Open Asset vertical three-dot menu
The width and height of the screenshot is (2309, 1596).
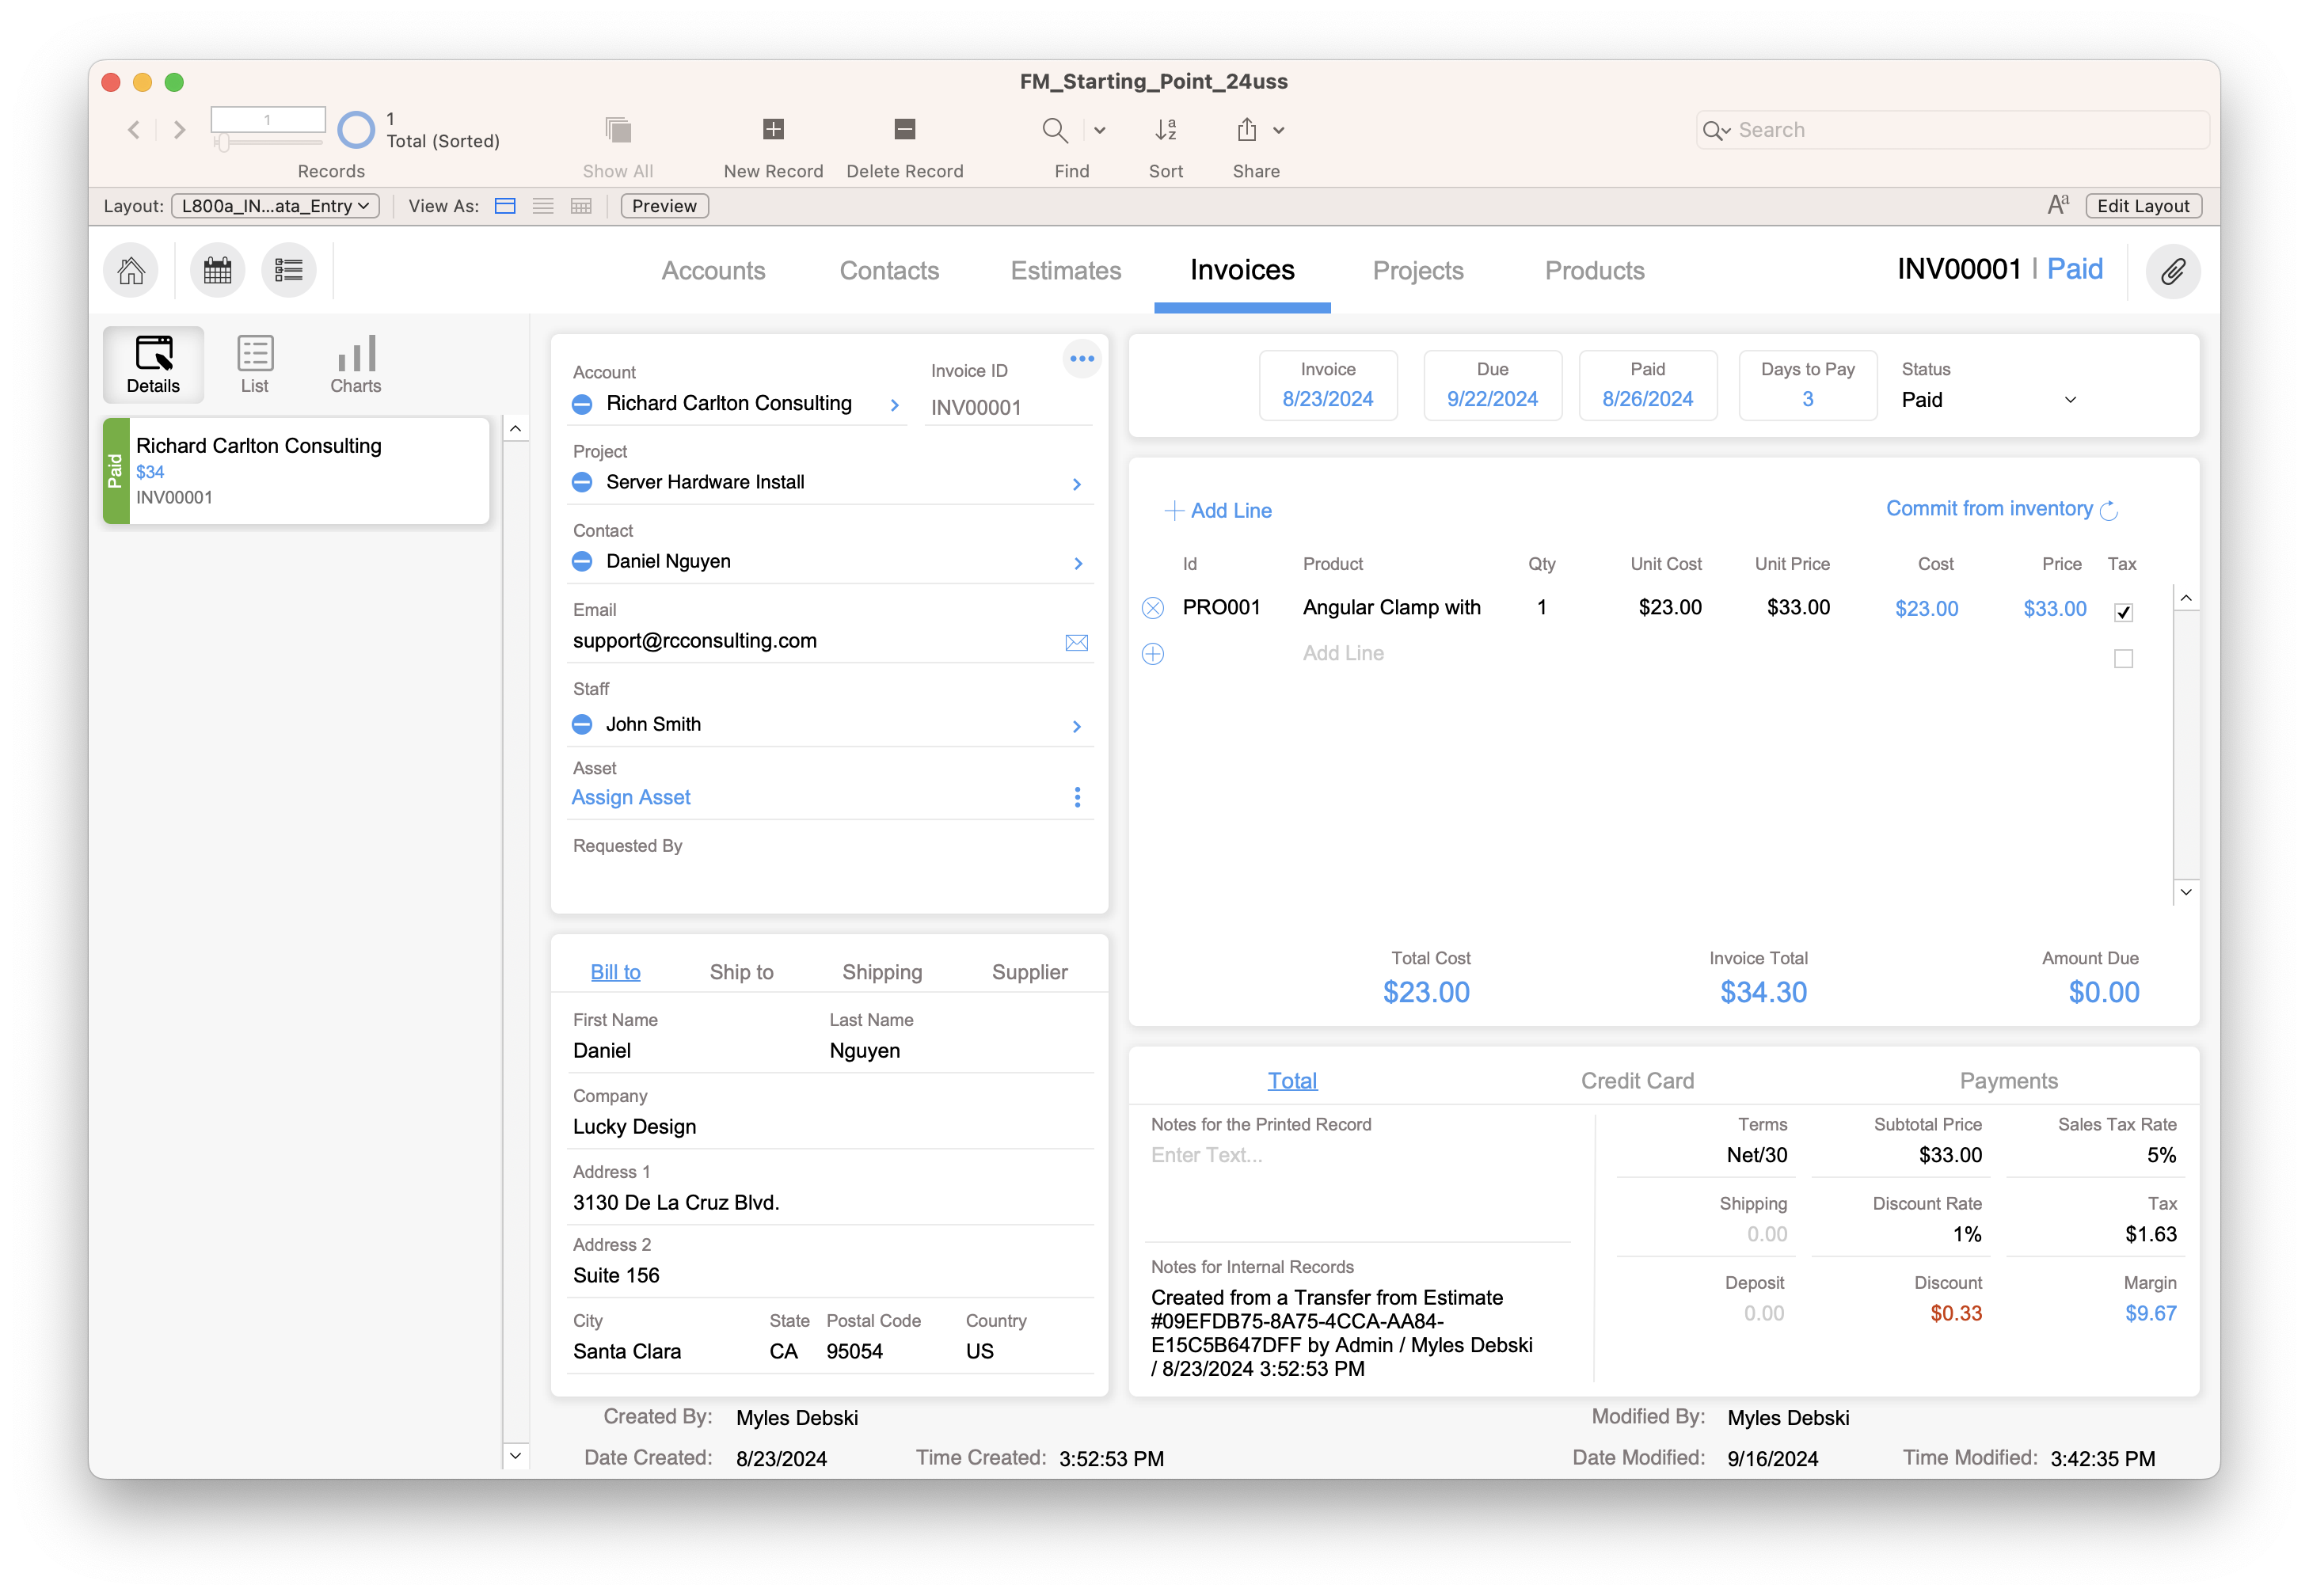coord(1076,797)
